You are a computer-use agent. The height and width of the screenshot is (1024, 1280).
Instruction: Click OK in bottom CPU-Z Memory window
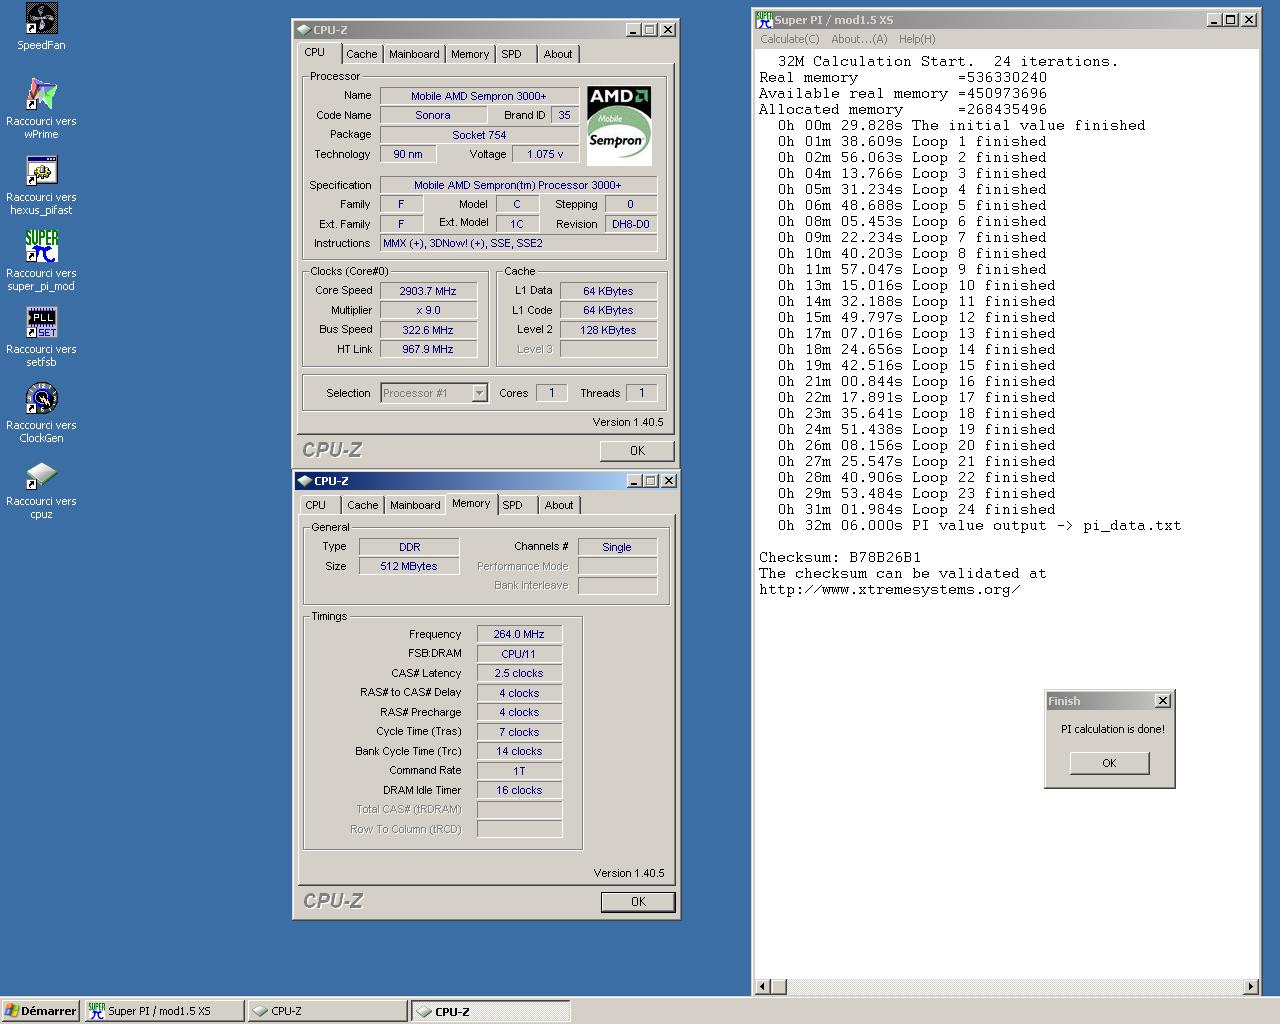coord(638,902)
